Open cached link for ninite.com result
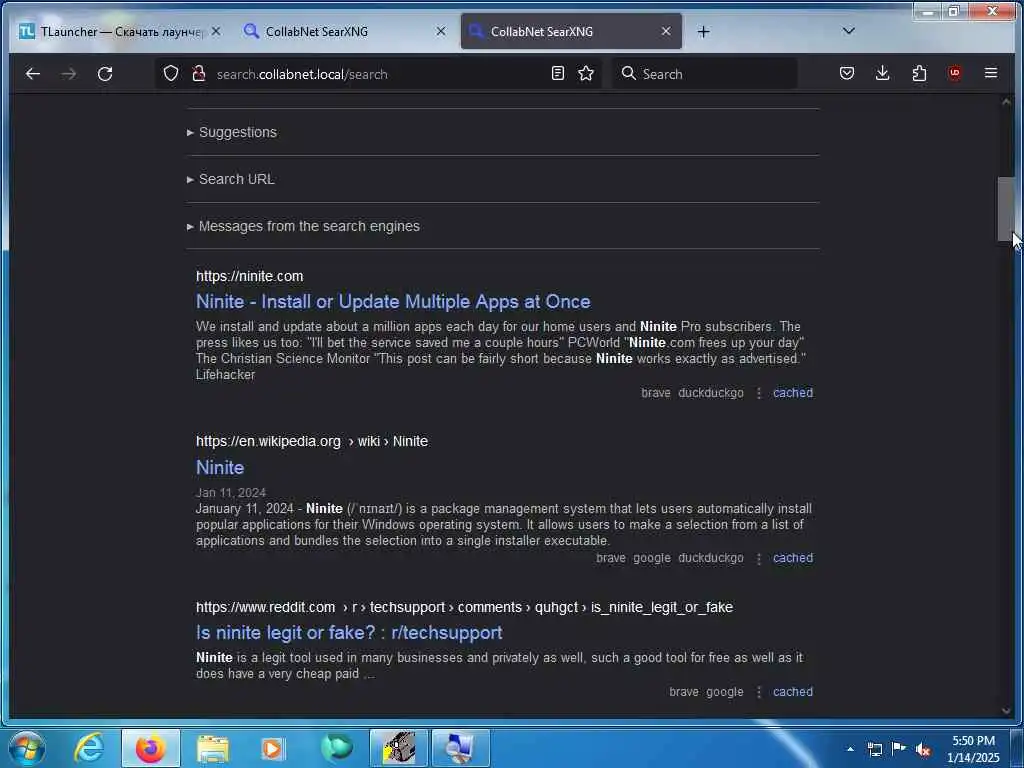This screenshot has width=1024, height=768. (x=793, y=392)
